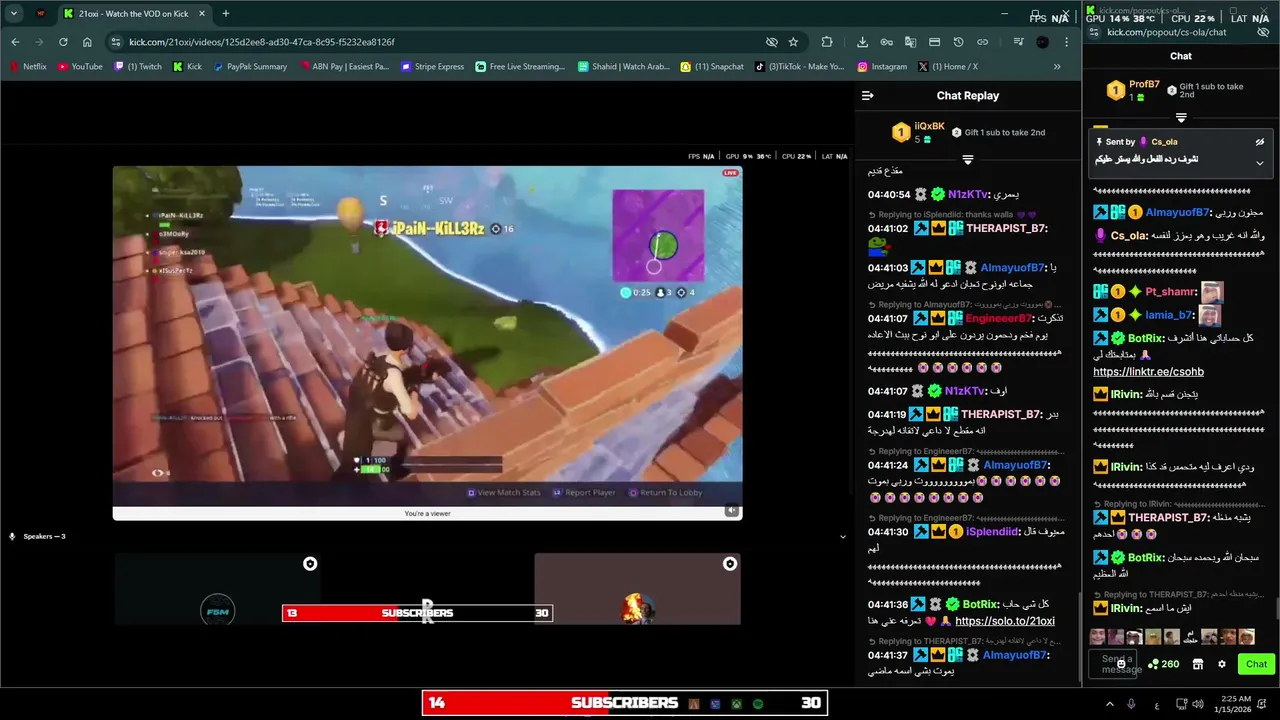Viewport: 1280px width, 720px height.
Task: Reload the Kick VOD page
Action: (63, 42)
